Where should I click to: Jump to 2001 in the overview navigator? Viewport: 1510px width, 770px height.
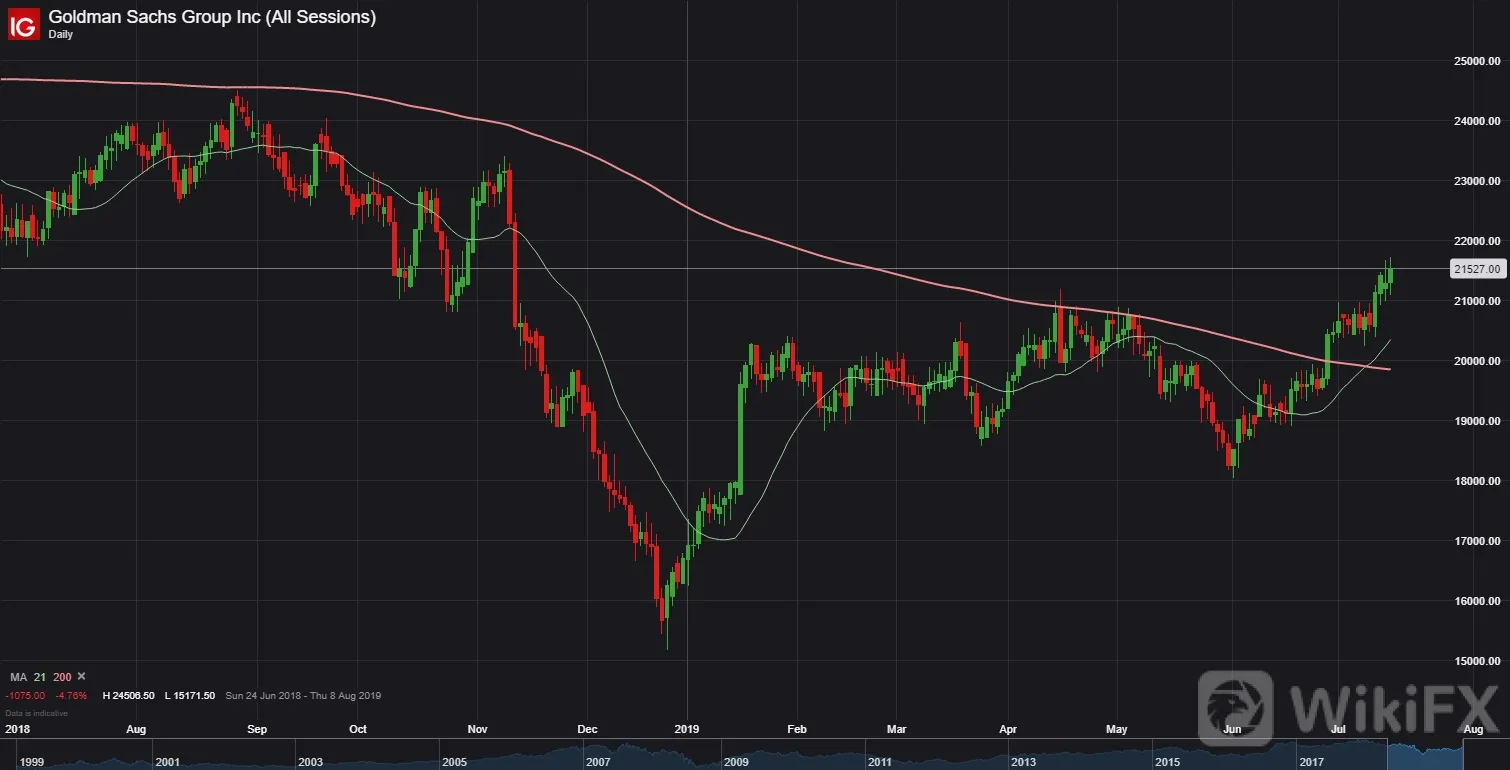(x=170, y=762)
